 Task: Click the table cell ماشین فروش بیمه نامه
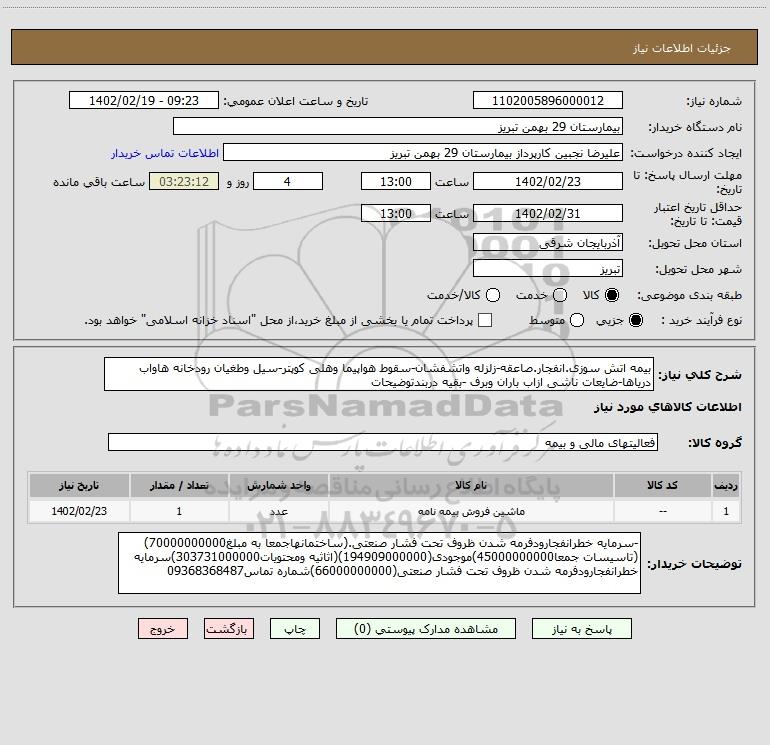(x=471, y=511)
